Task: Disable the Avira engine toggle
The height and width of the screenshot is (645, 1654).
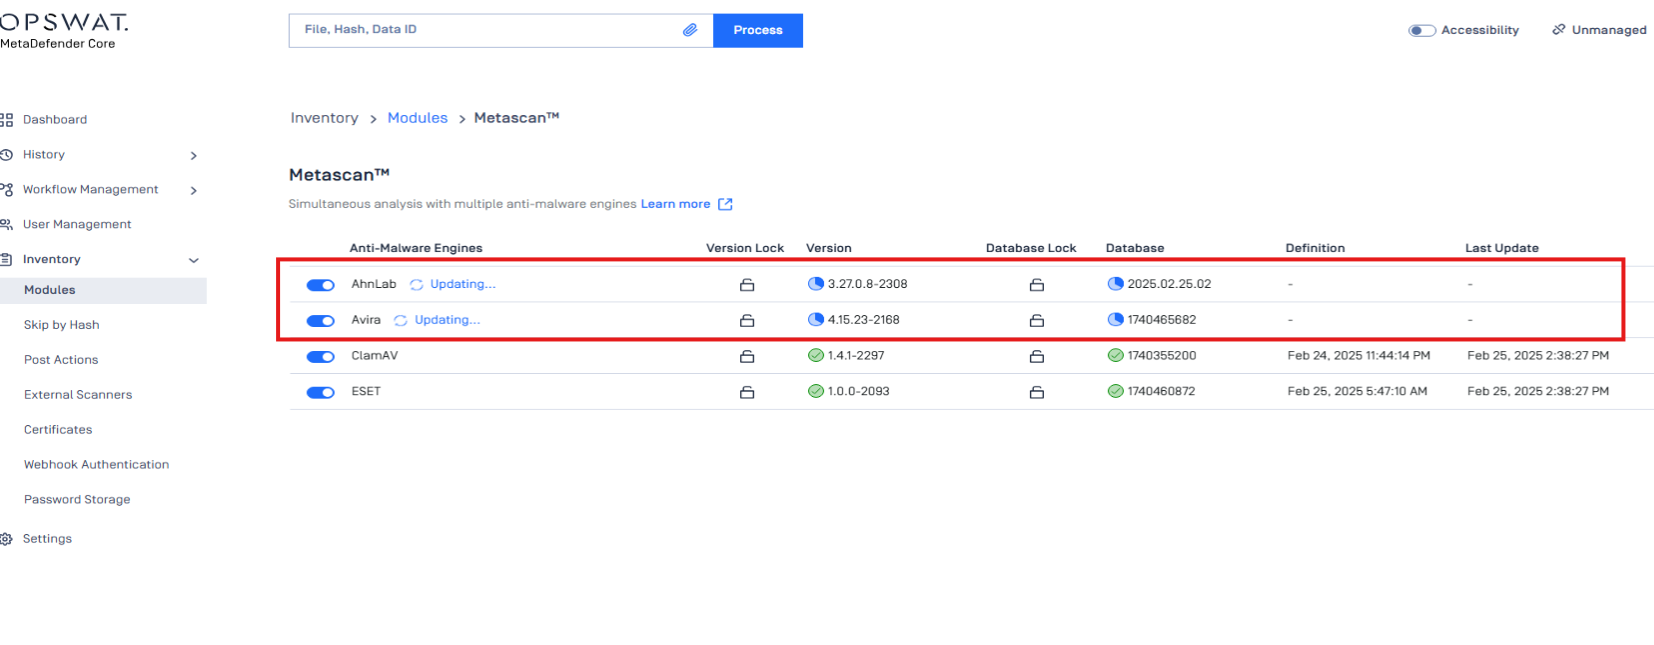Action: (x=321, y=321)
